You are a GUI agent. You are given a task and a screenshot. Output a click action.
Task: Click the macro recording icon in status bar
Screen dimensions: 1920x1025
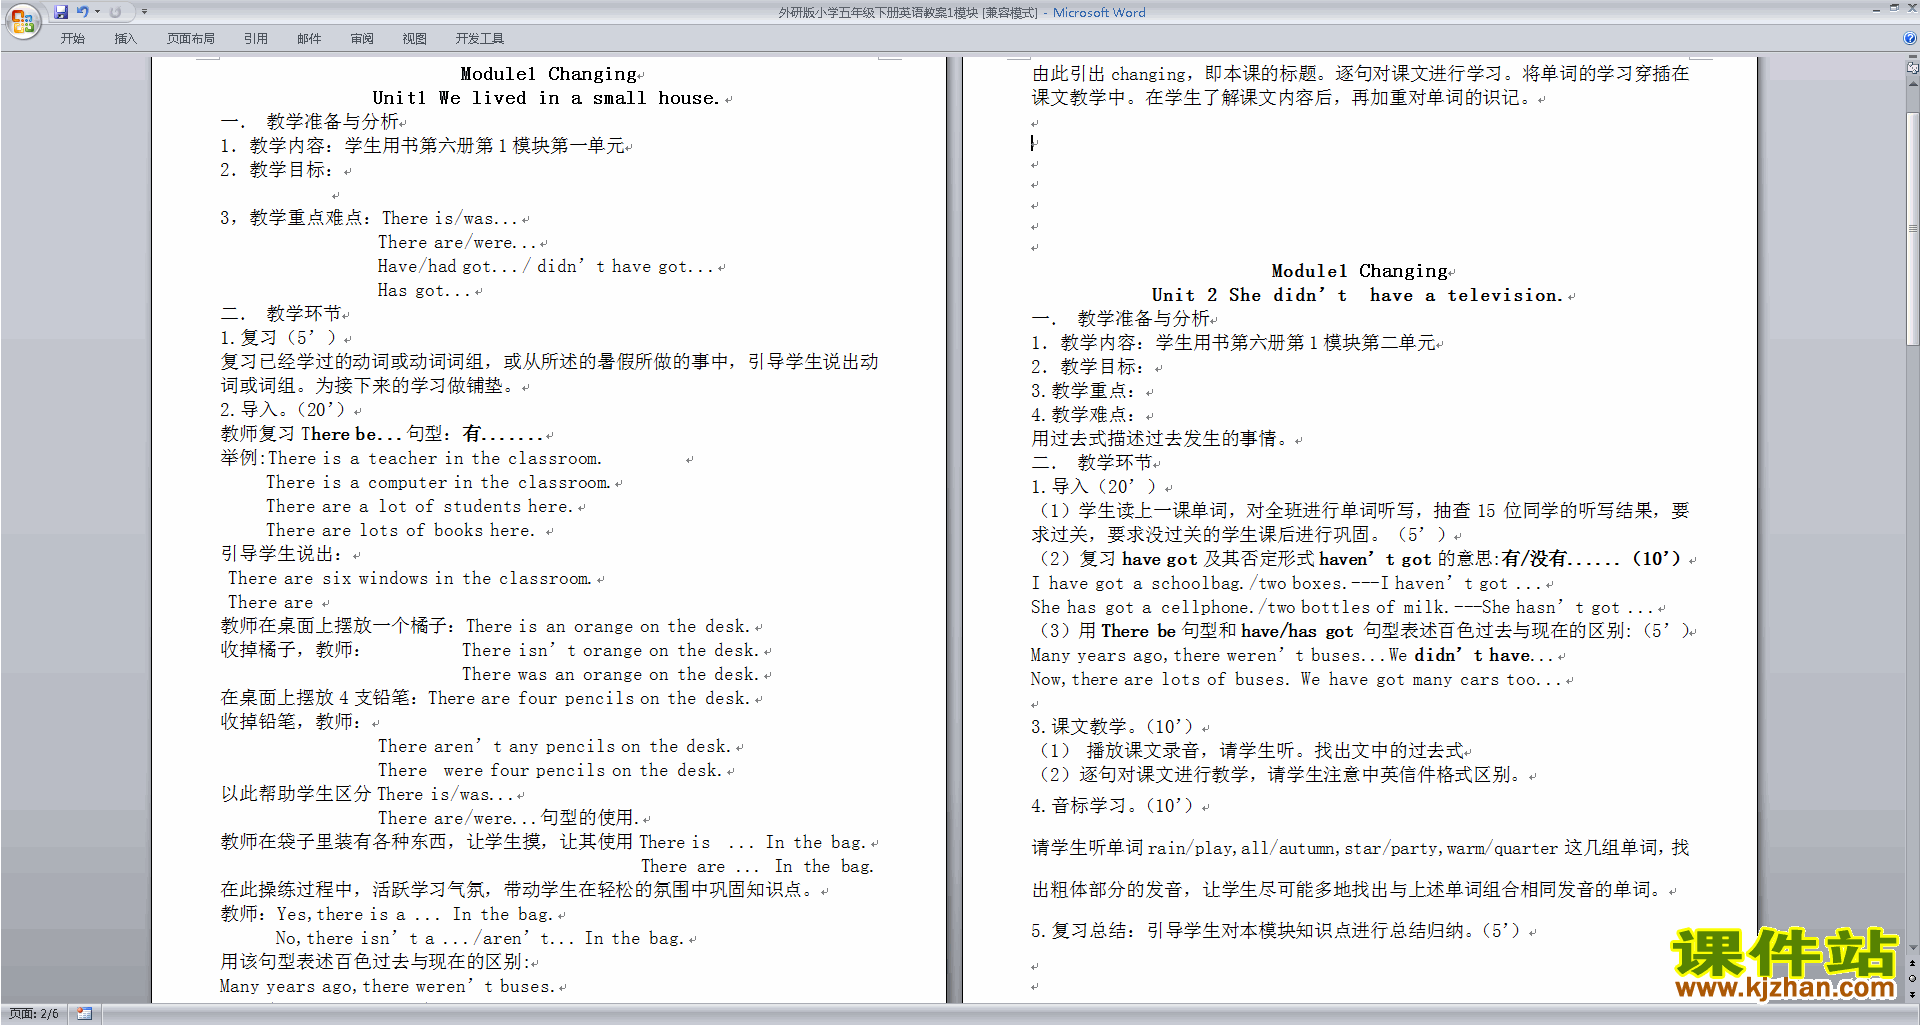(84, 1014)
